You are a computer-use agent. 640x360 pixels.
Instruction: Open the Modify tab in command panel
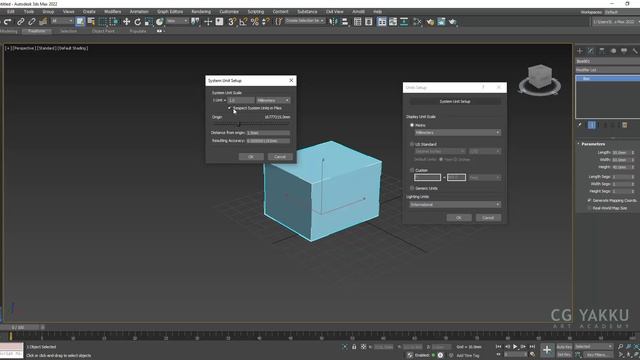(x=591, y=51)
